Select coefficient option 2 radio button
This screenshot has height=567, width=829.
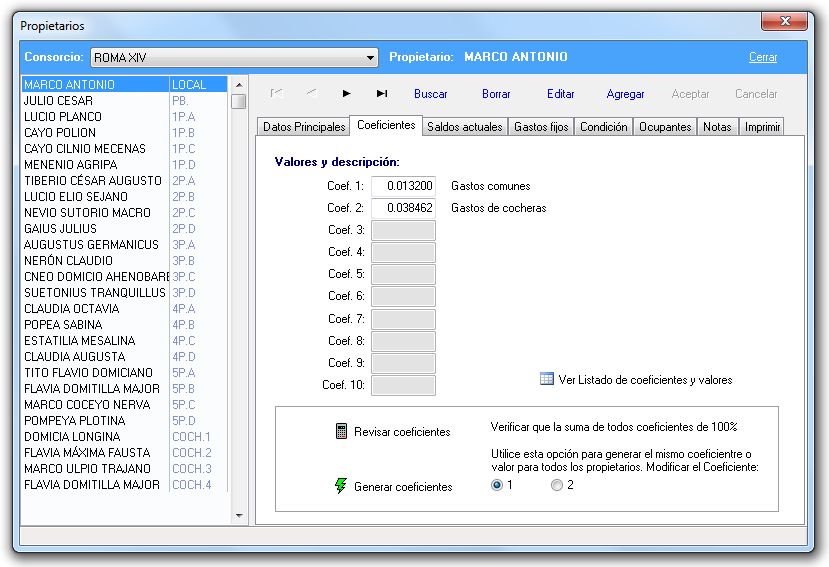tap(557, 485)
